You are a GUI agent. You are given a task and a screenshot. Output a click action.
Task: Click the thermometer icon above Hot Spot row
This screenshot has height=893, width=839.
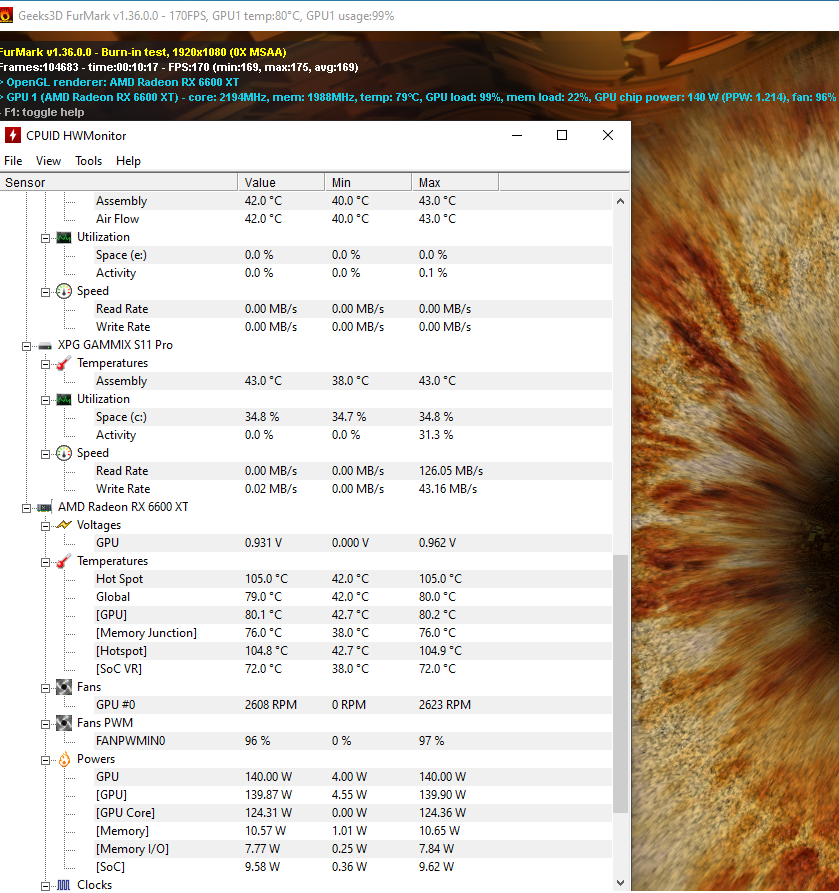pyautogui.click(x=64, y=561)
